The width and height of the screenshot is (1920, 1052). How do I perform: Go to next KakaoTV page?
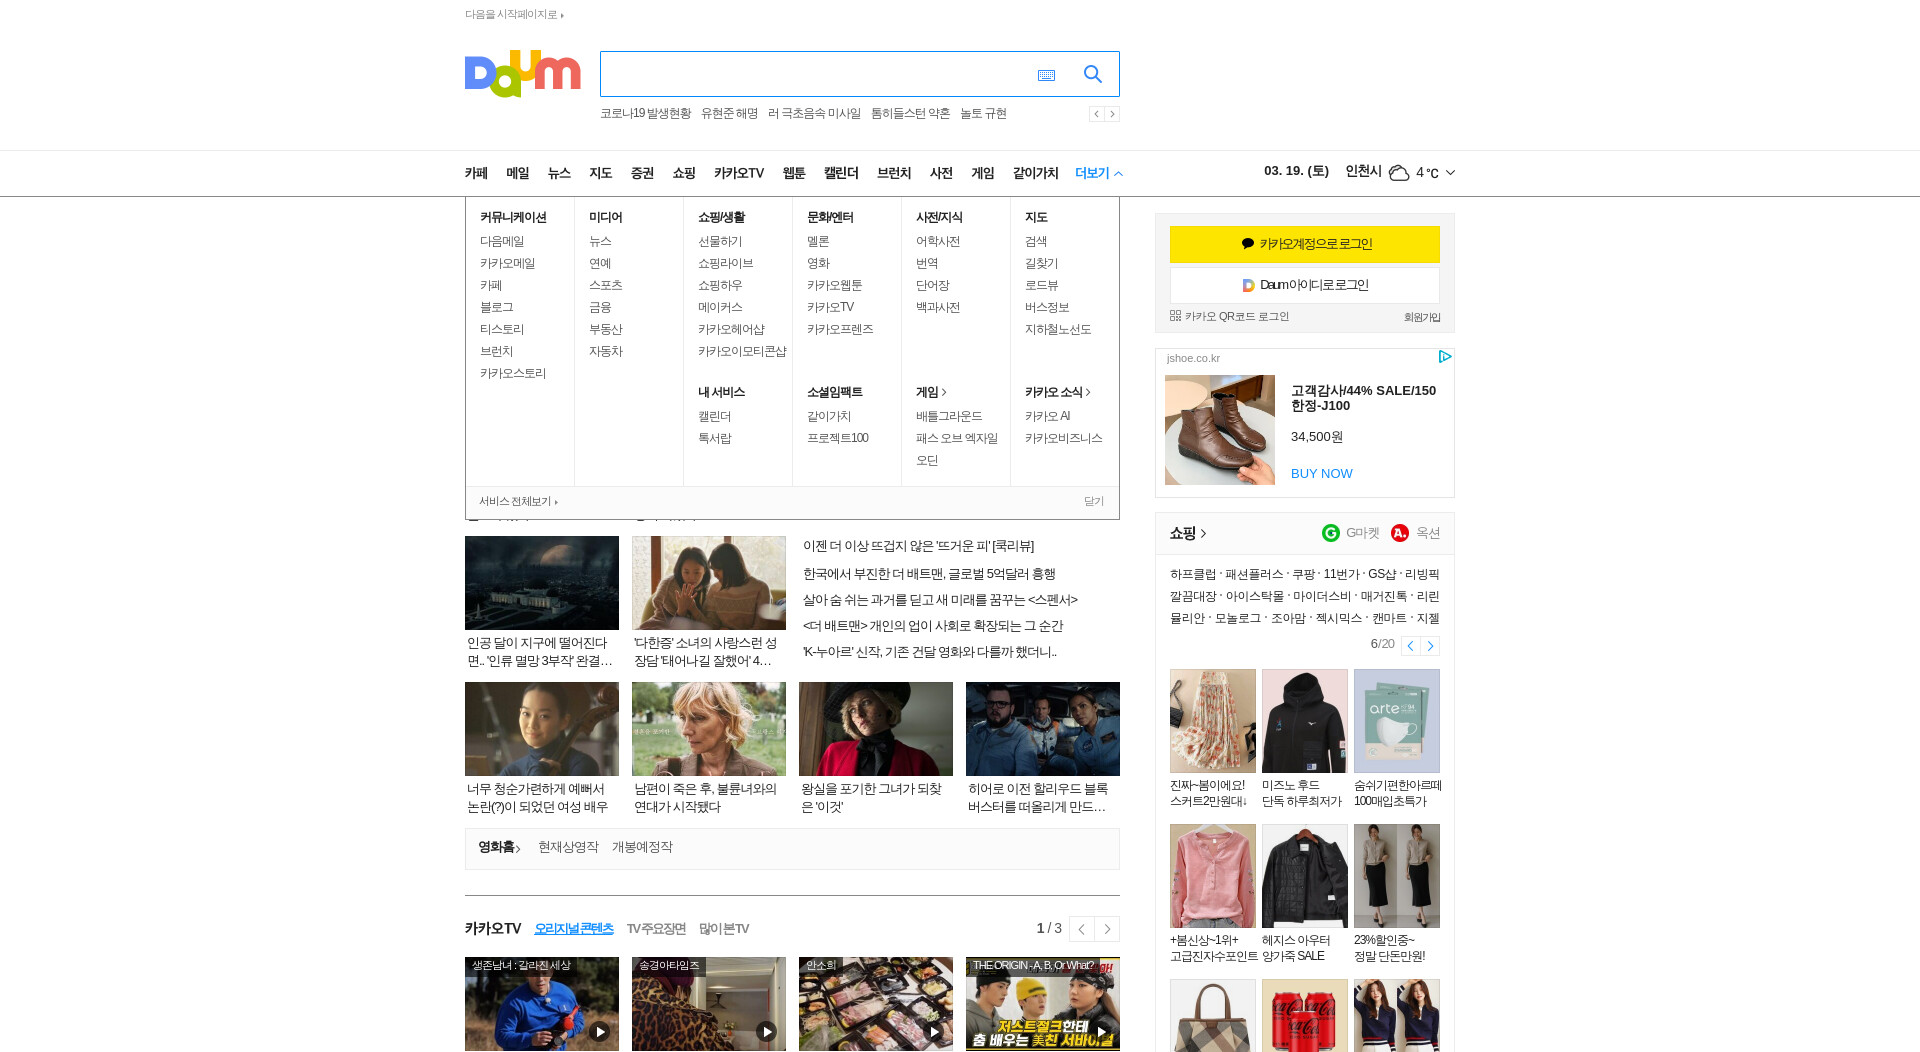1107,929
